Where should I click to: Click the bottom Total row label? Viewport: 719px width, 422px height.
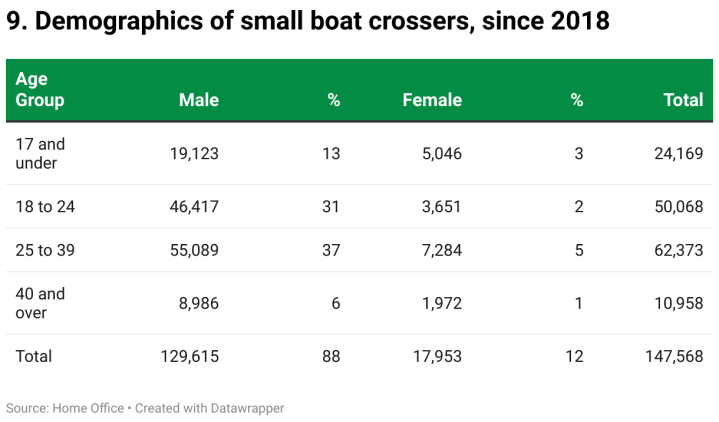point(33,356)
